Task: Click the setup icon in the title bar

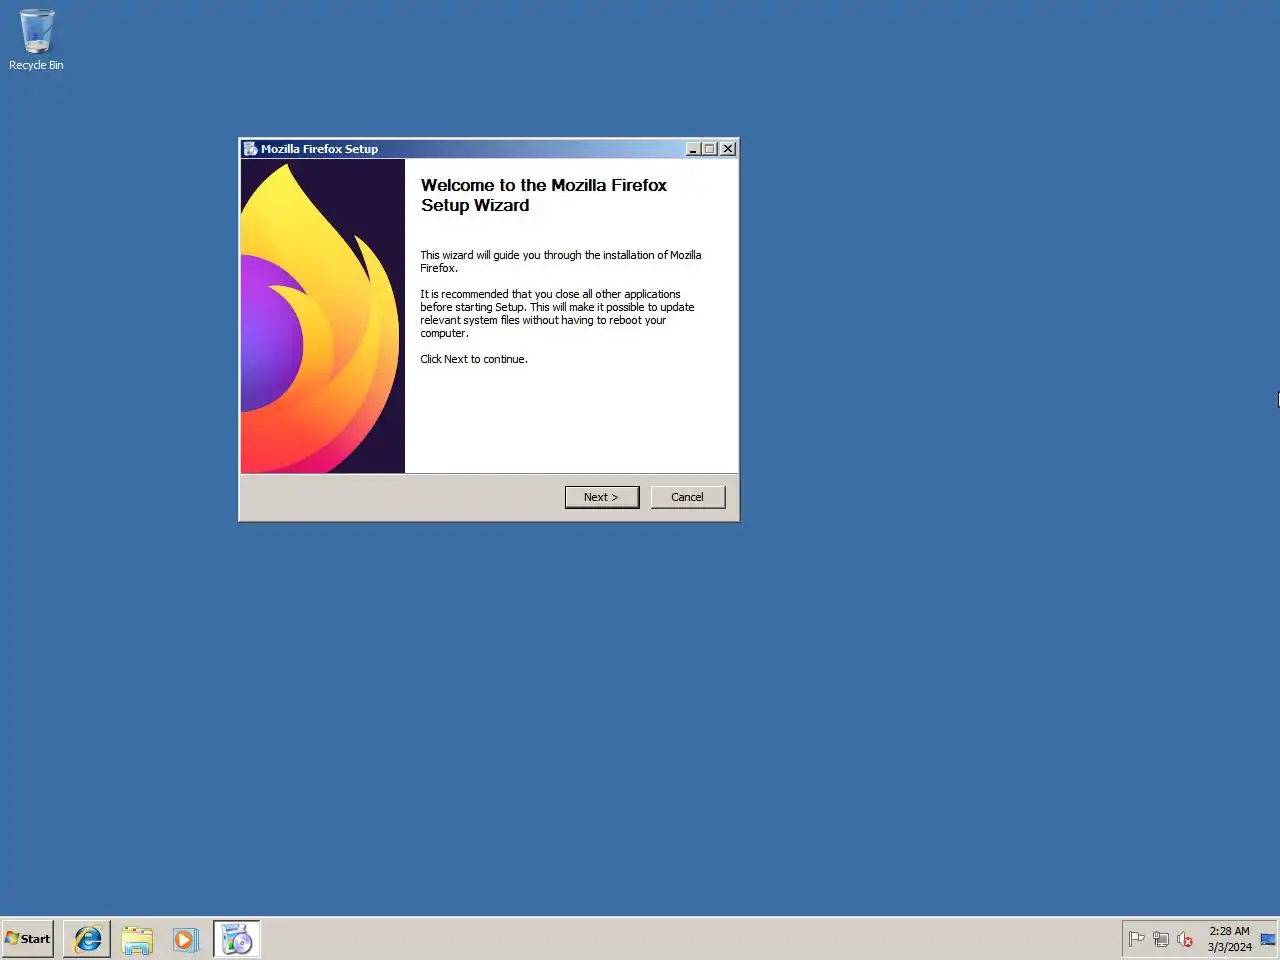Action: coord(250,148)
